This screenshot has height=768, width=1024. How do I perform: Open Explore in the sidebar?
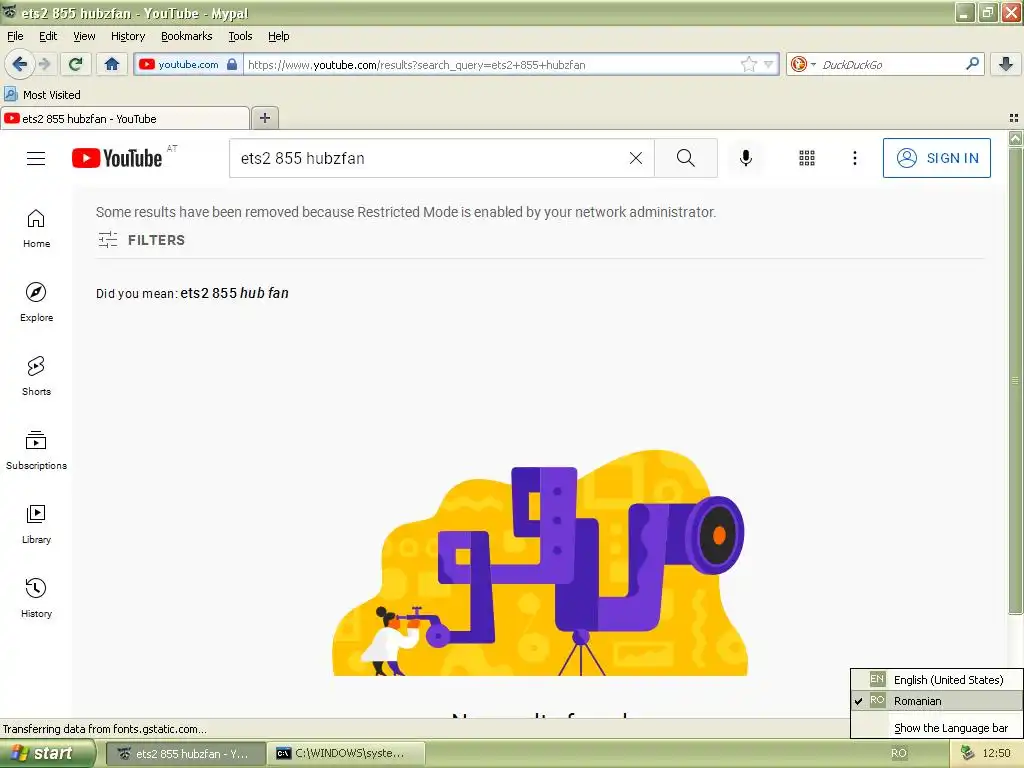click(x=37, y=302)
